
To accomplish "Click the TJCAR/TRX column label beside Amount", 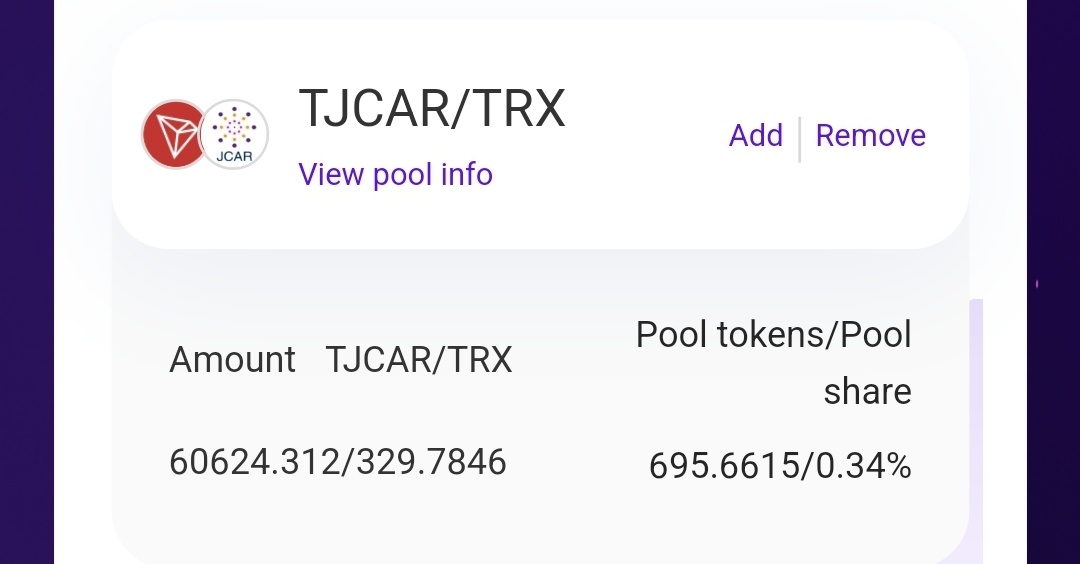I will tap(419, 359).
